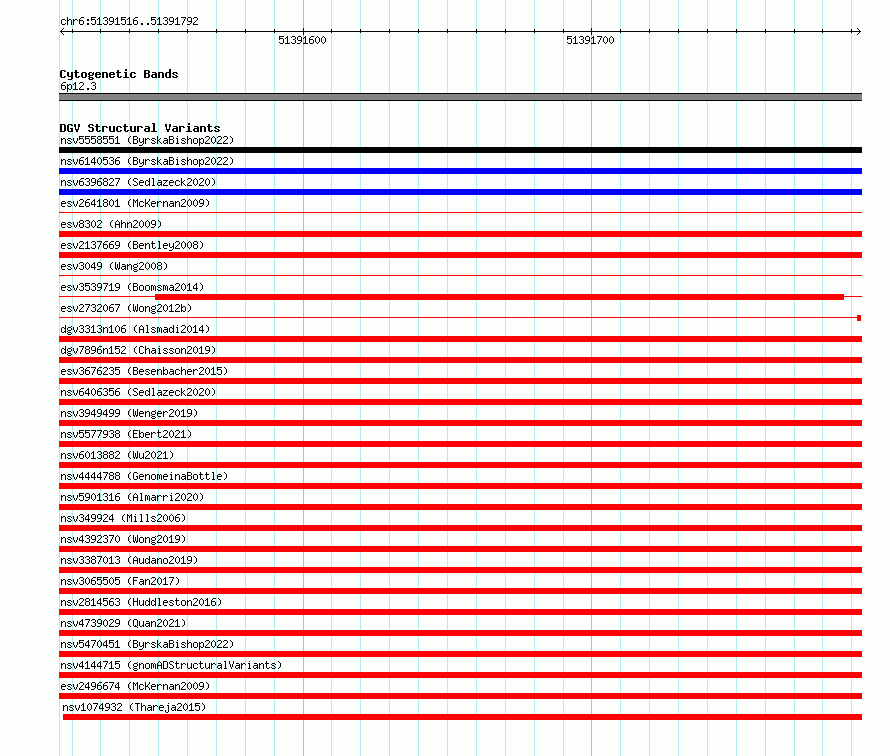Click the blue nsv6140536 variant bar

click(x=460, y=171)
